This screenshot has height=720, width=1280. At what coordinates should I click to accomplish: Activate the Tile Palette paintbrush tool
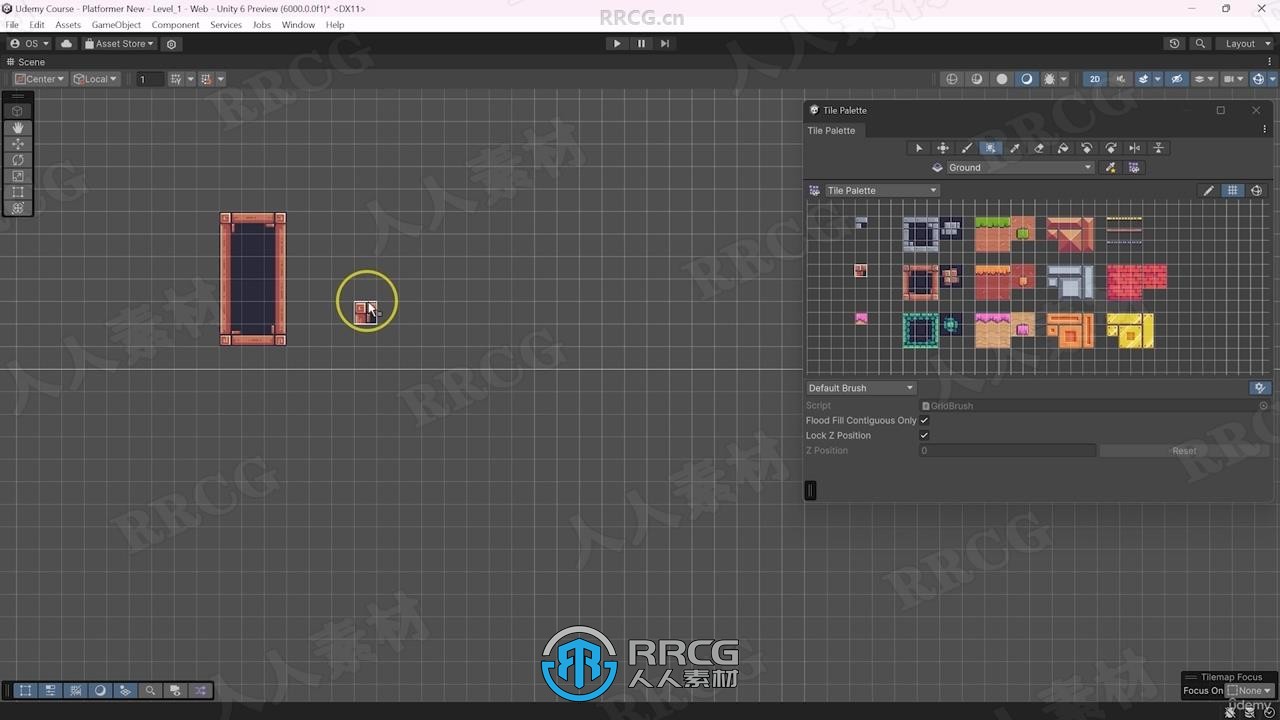pos(967,148)
